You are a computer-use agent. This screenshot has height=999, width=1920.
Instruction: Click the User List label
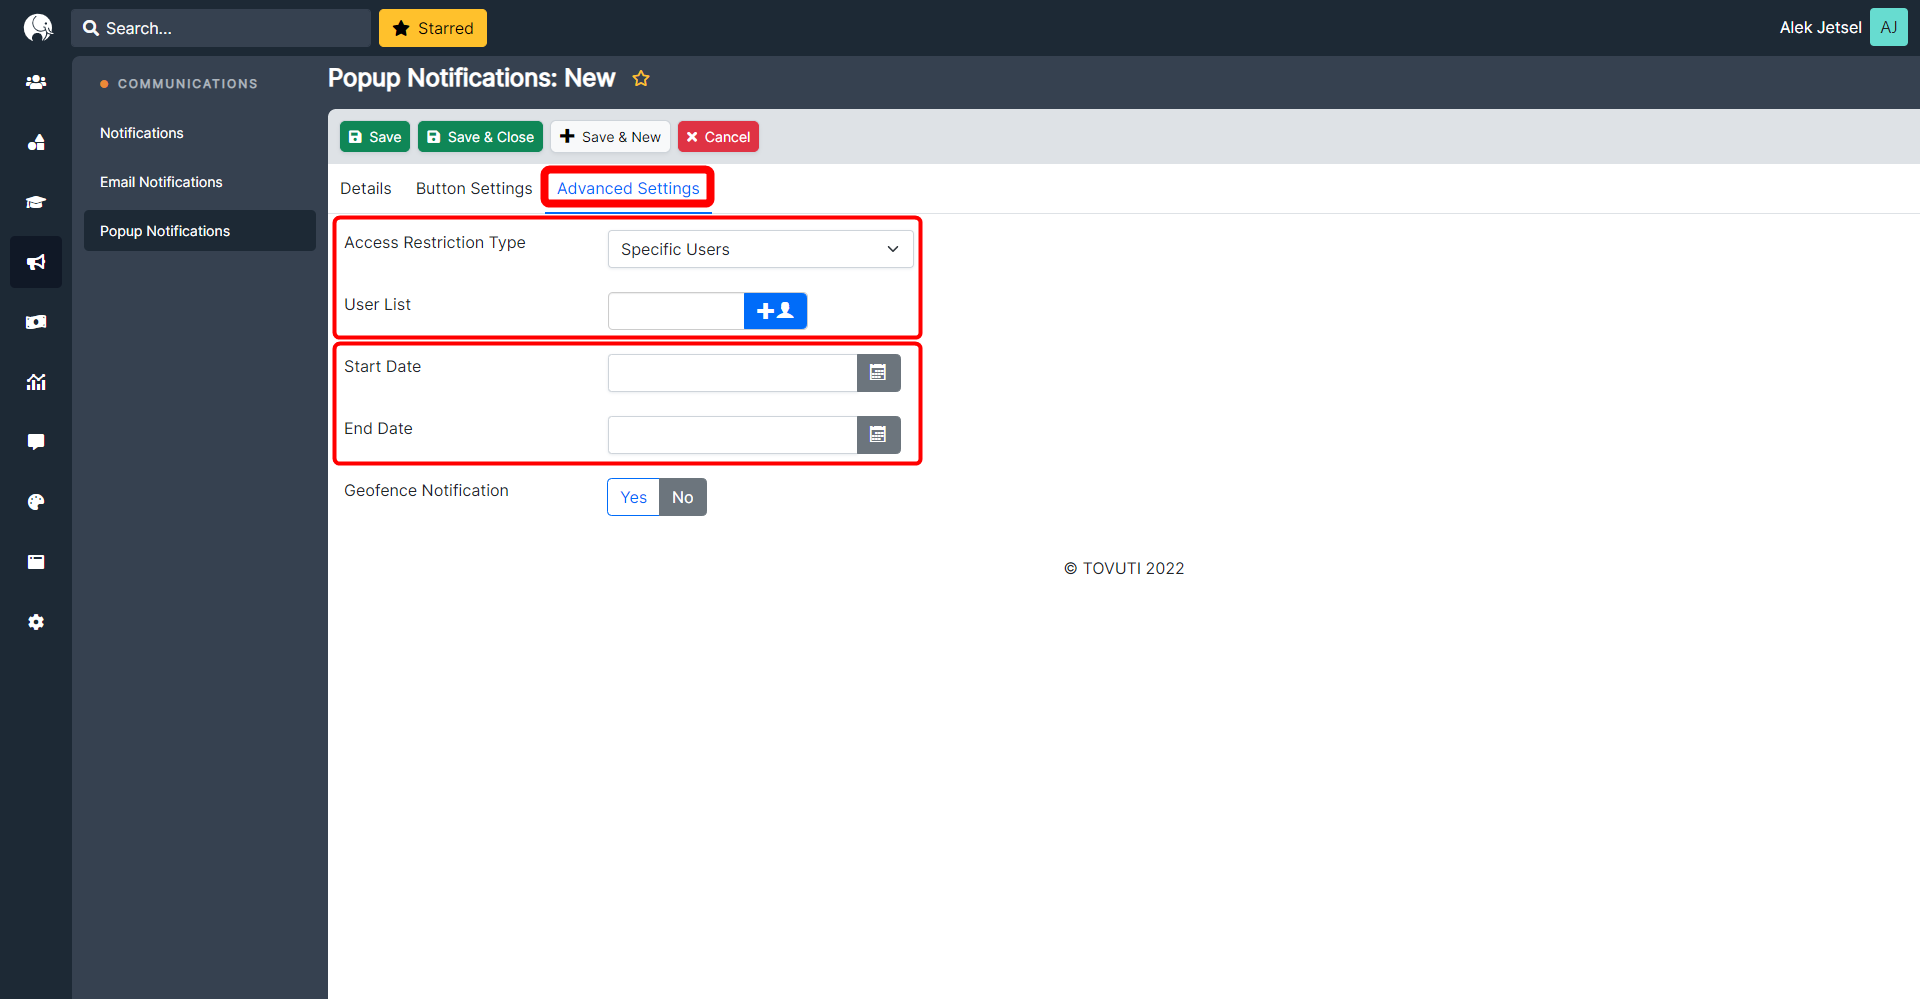(377, 304)
